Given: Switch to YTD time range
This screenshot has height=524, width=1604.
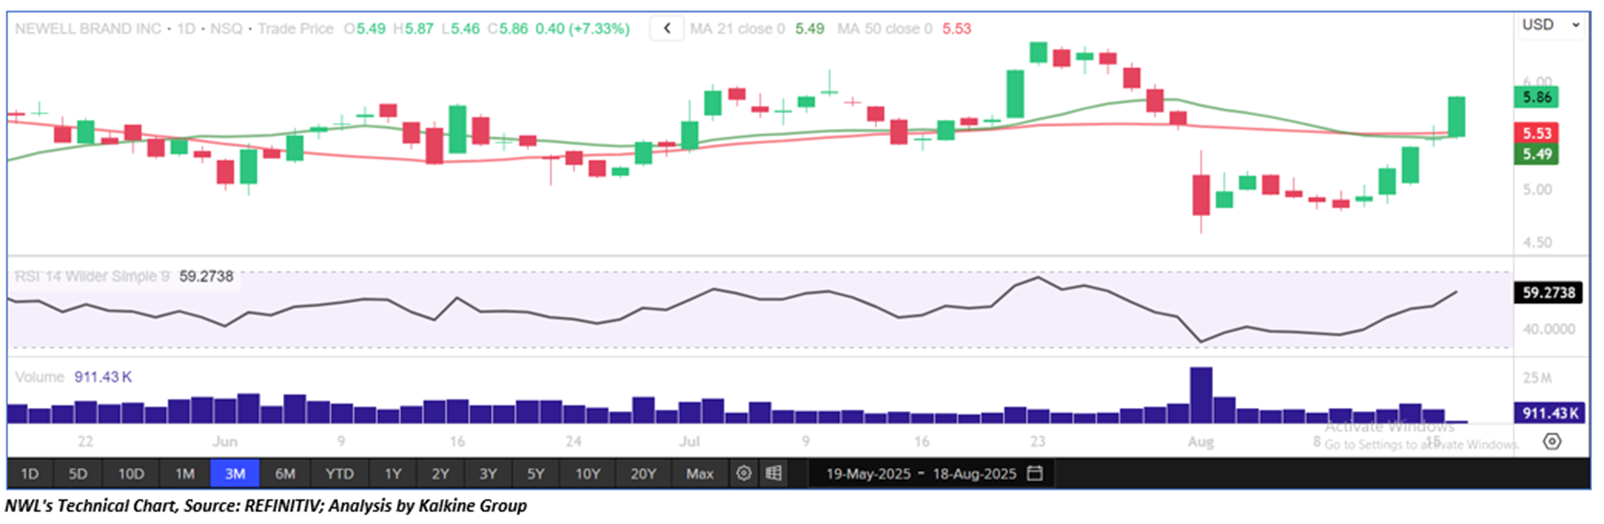Looking at the screenshot, I should click(340, 474).
